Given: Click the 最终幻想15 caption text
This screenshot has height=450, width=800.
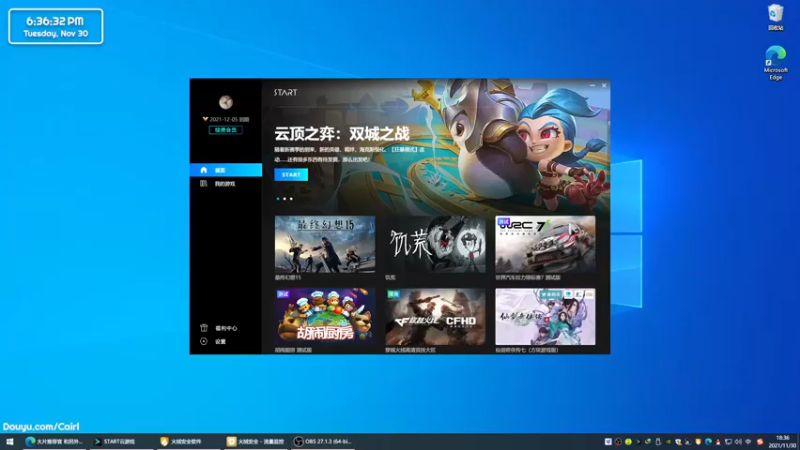Looking at the screenshot, I should [288, 278].
